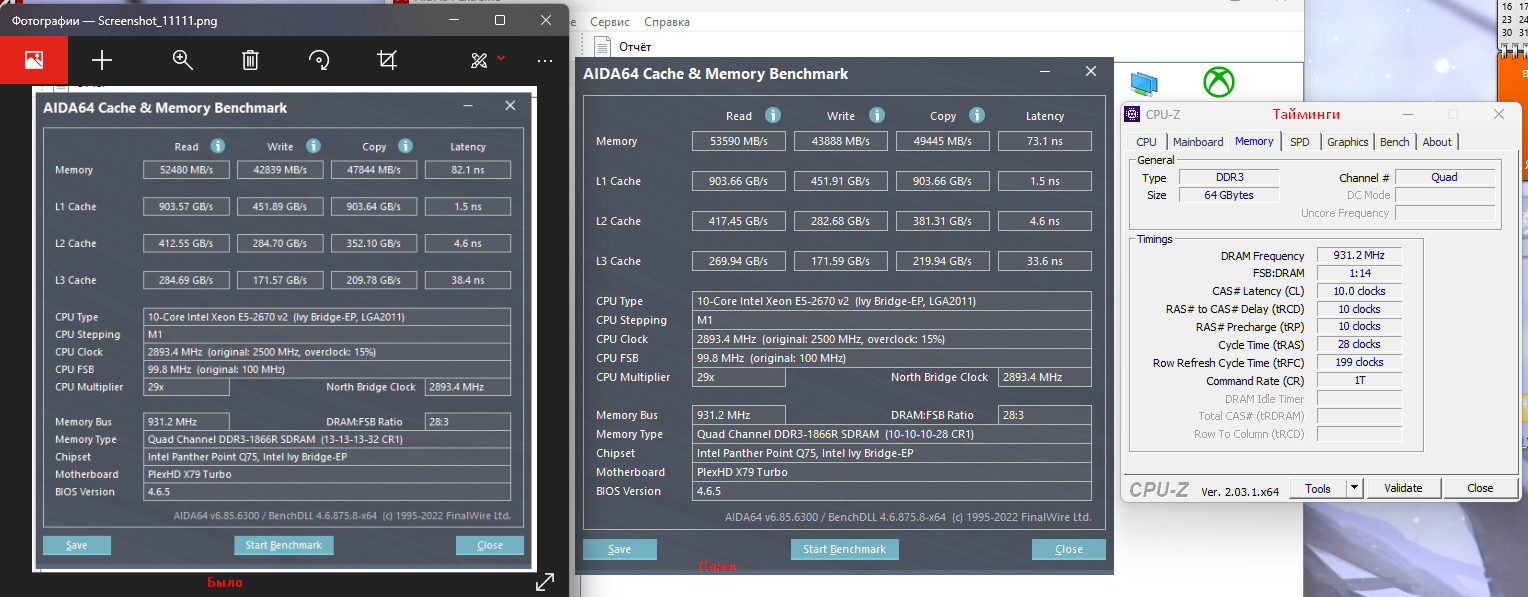Delete the photo using the trash icon
1528x597 pixels.
(x=251, y=60)
